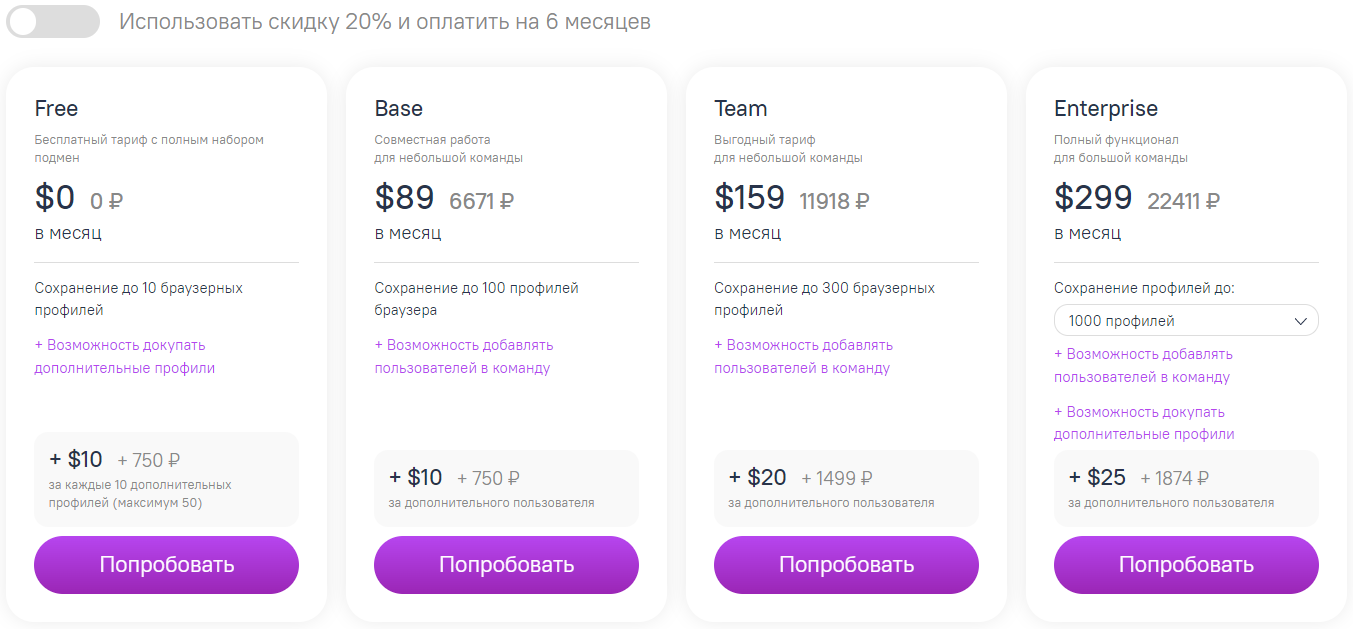The width and height of the screenshot is (1353, 629).
Task: Click the $89 Base plan price
Action: coord(404,197)
